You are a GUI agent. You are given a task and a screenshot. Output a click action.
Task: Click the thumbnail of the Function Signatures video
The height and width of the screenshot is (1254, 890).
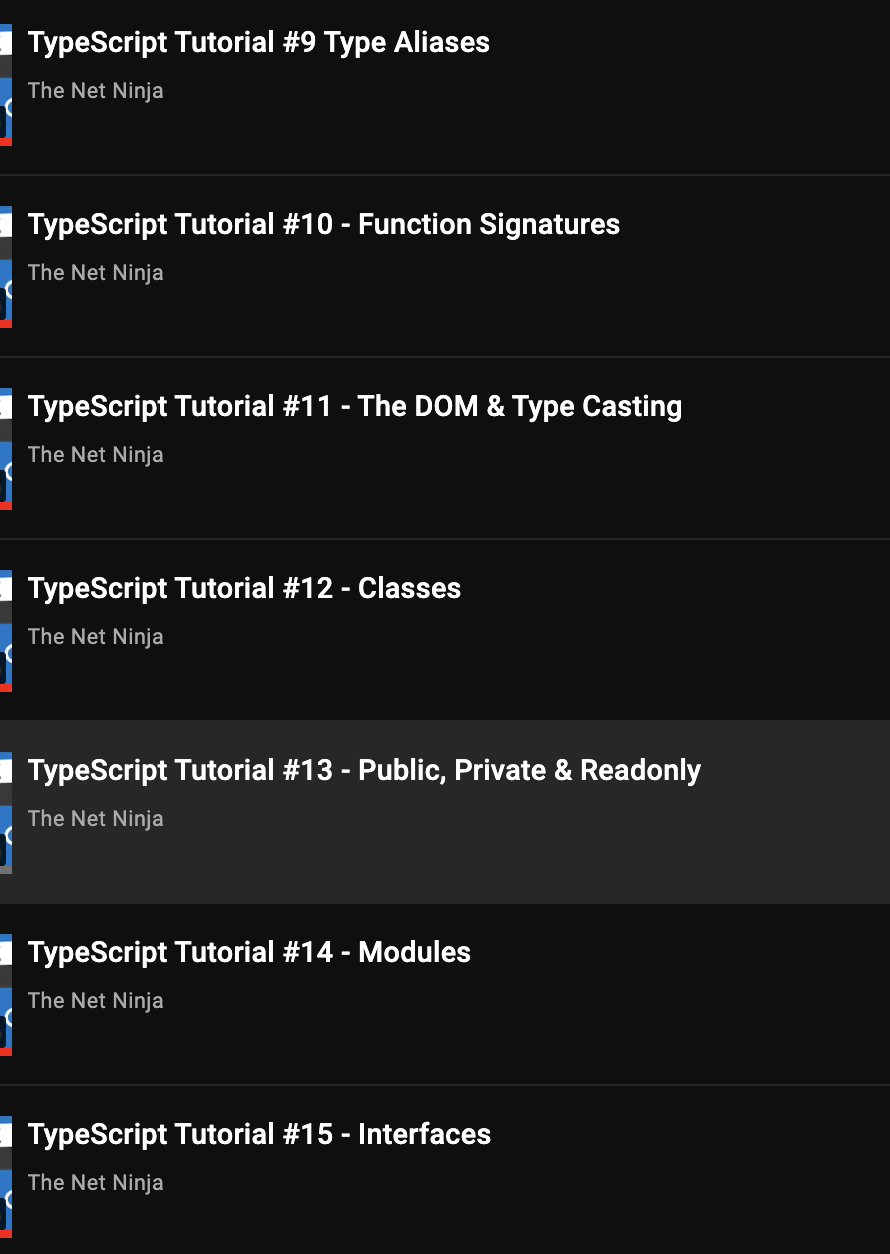pyautogui.click(x=6, y=262)
